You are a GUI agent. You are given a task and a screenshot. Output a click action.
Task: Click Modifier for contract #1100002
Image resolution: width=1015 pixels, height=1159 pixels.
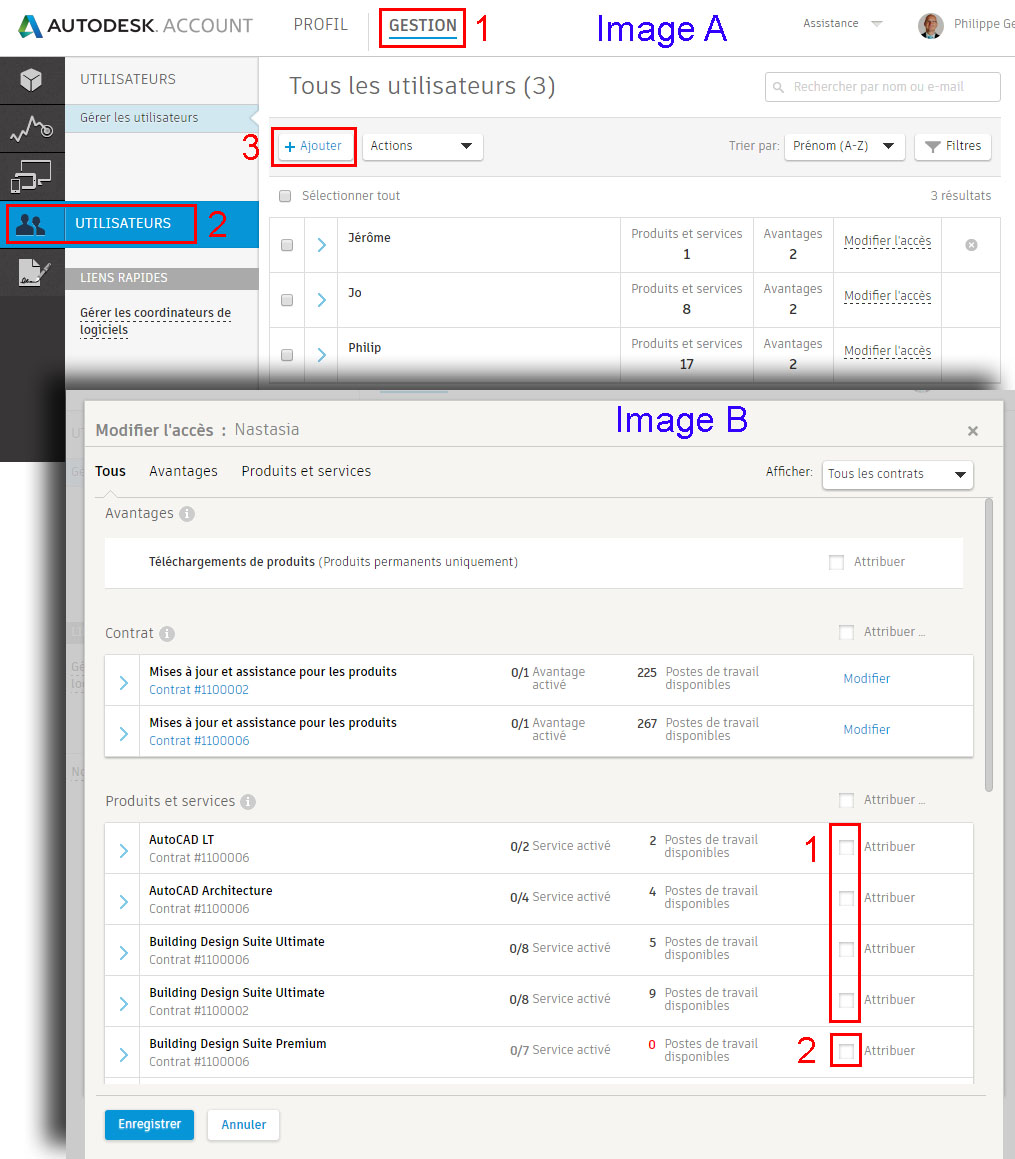click(866, 679)
